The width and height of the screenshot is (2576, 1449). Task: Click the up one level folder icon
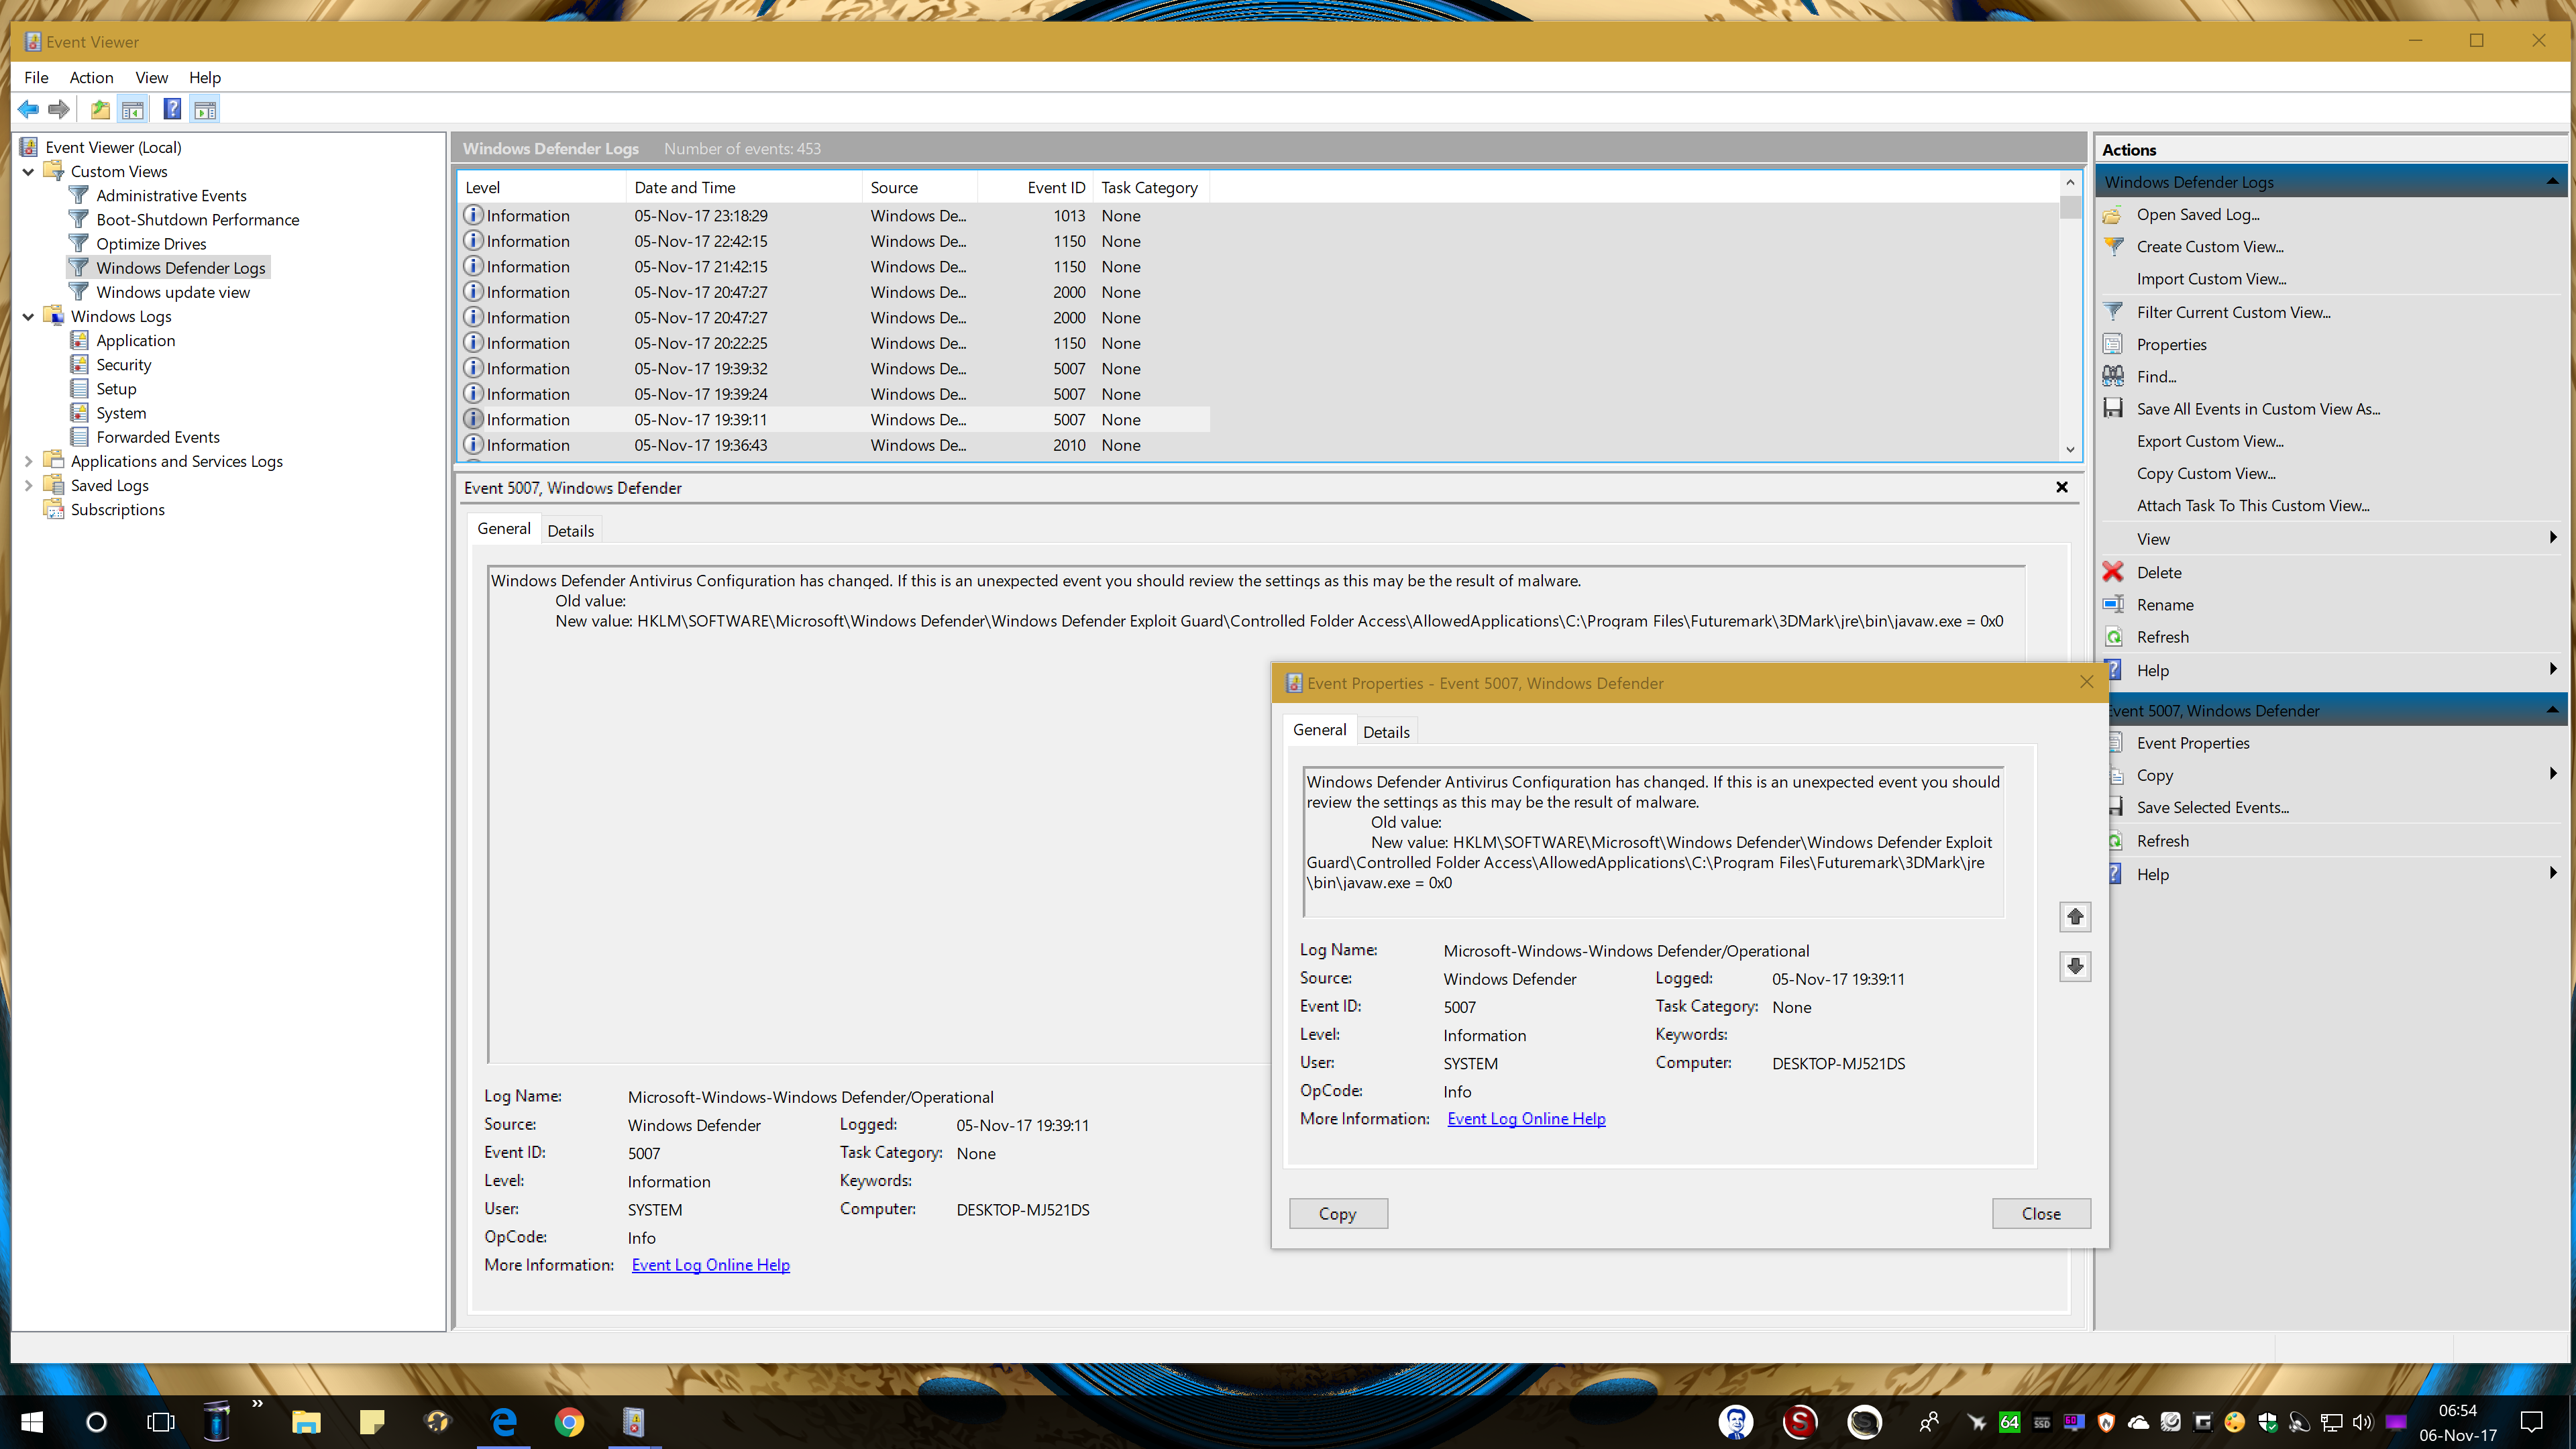point(100,109)
